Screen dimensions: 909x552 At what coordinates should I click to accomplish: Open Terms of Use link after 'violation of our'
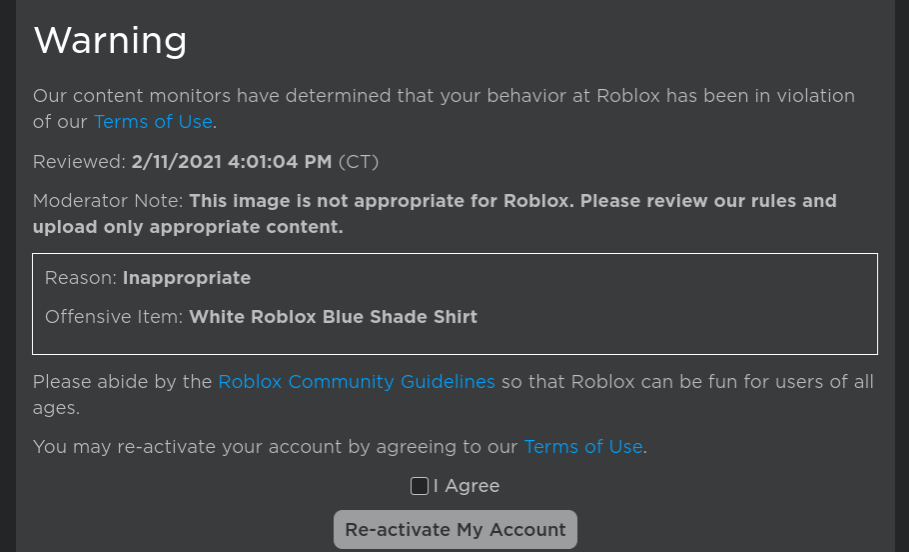(153, 122)
